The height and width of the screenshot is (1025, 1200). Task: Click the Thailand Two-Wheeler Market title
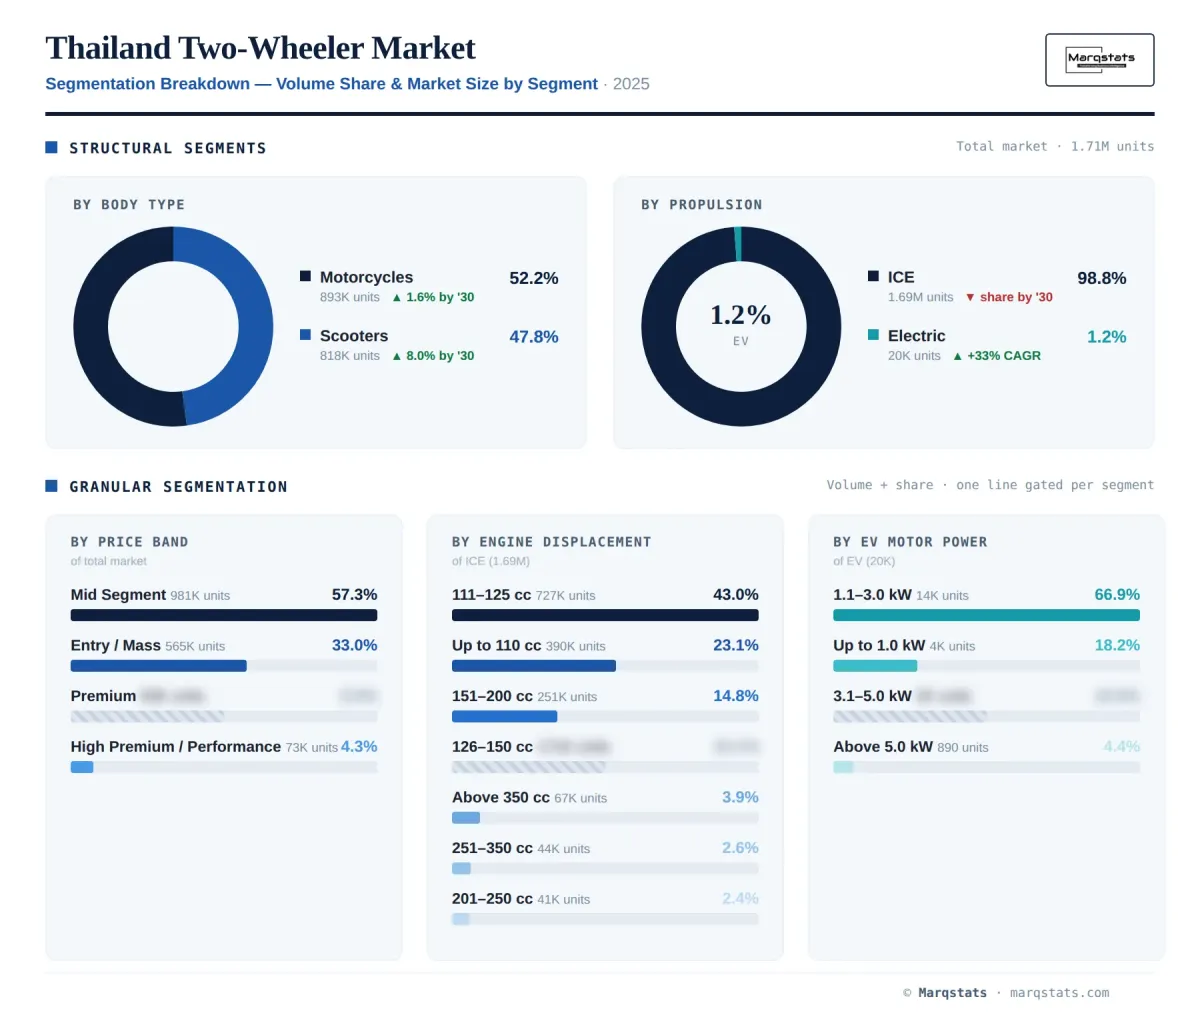point(260,48)
